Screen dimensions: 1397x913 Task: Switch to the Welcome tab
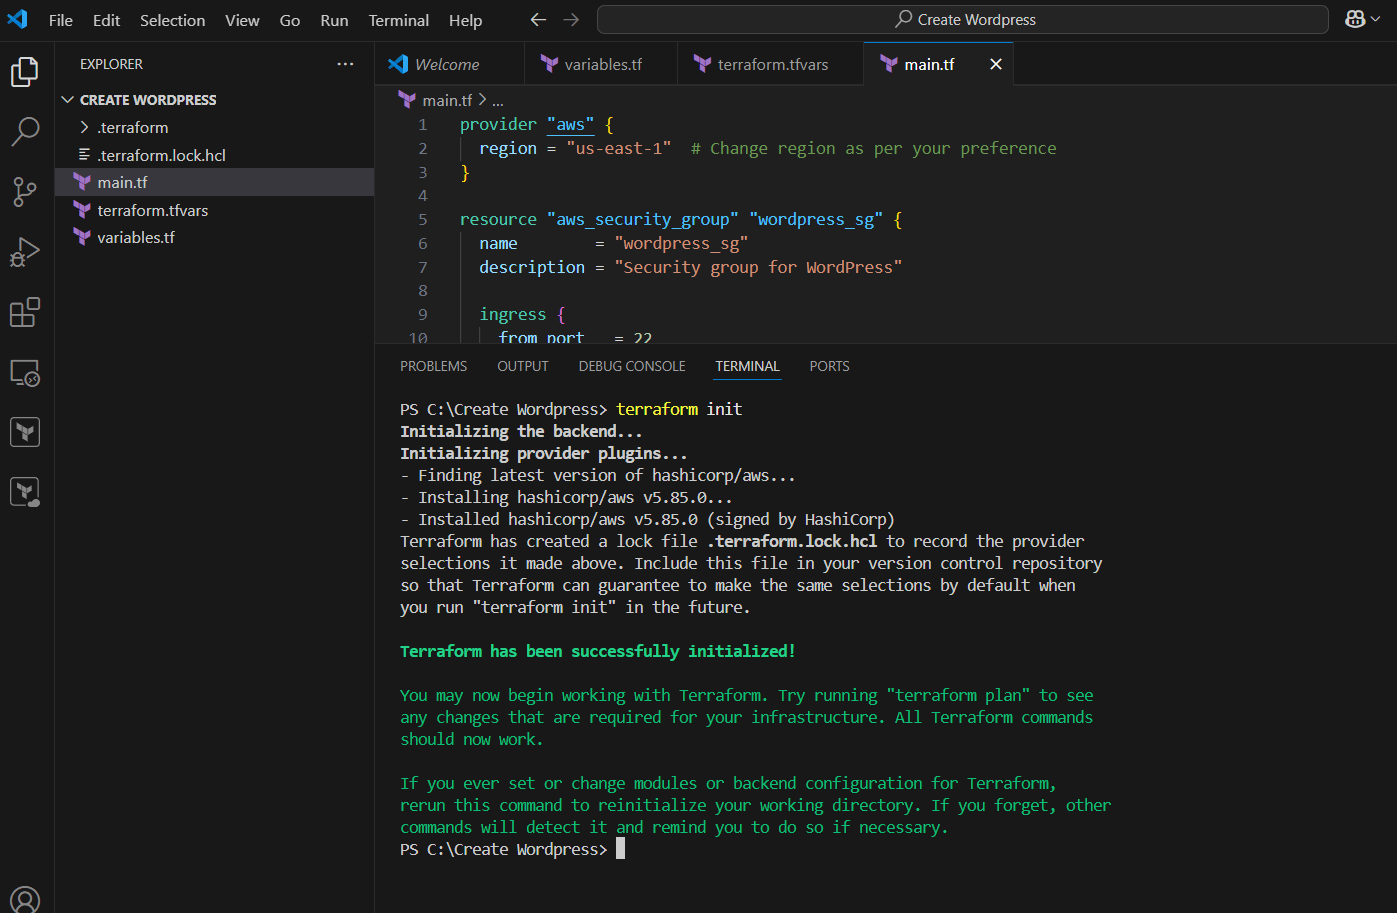pos(449,64)
